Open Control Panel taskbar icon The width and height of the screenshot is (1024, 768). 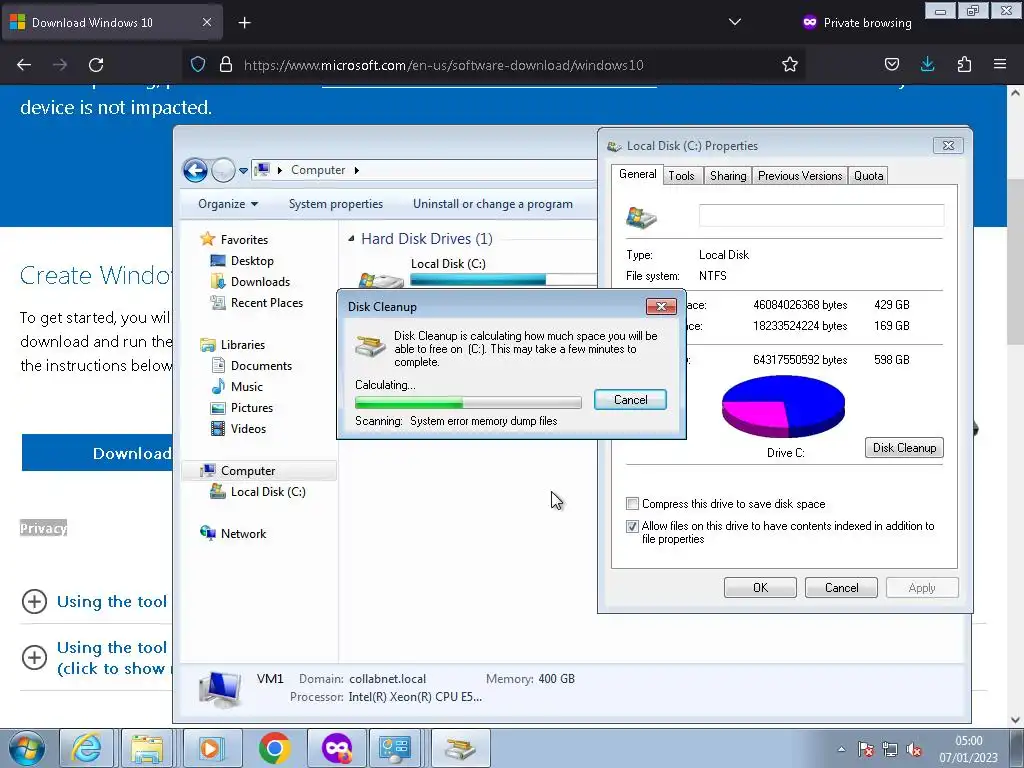click(x=395, y=748)
